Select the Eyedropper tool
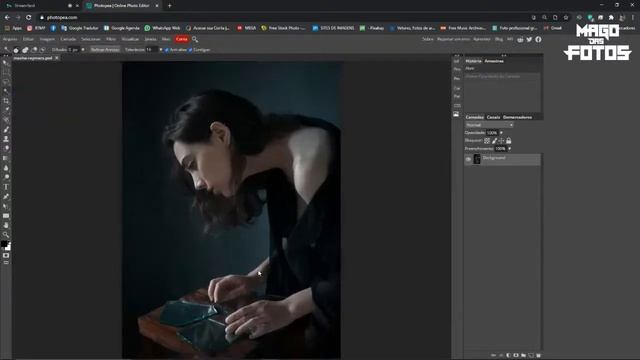This screenshot has width=640, height=360. click(x=6, y=110)
